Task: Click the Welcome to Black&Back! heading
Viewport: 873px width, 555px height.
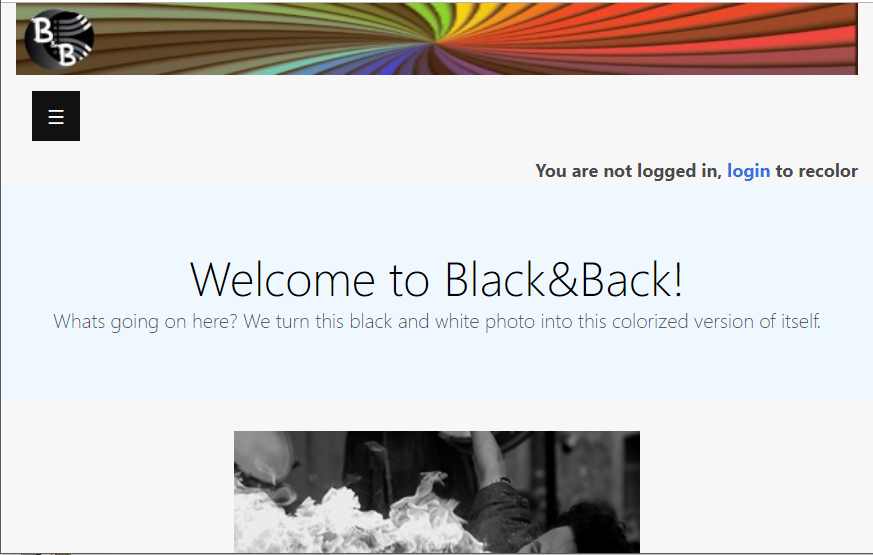Action: coord(436,279)
